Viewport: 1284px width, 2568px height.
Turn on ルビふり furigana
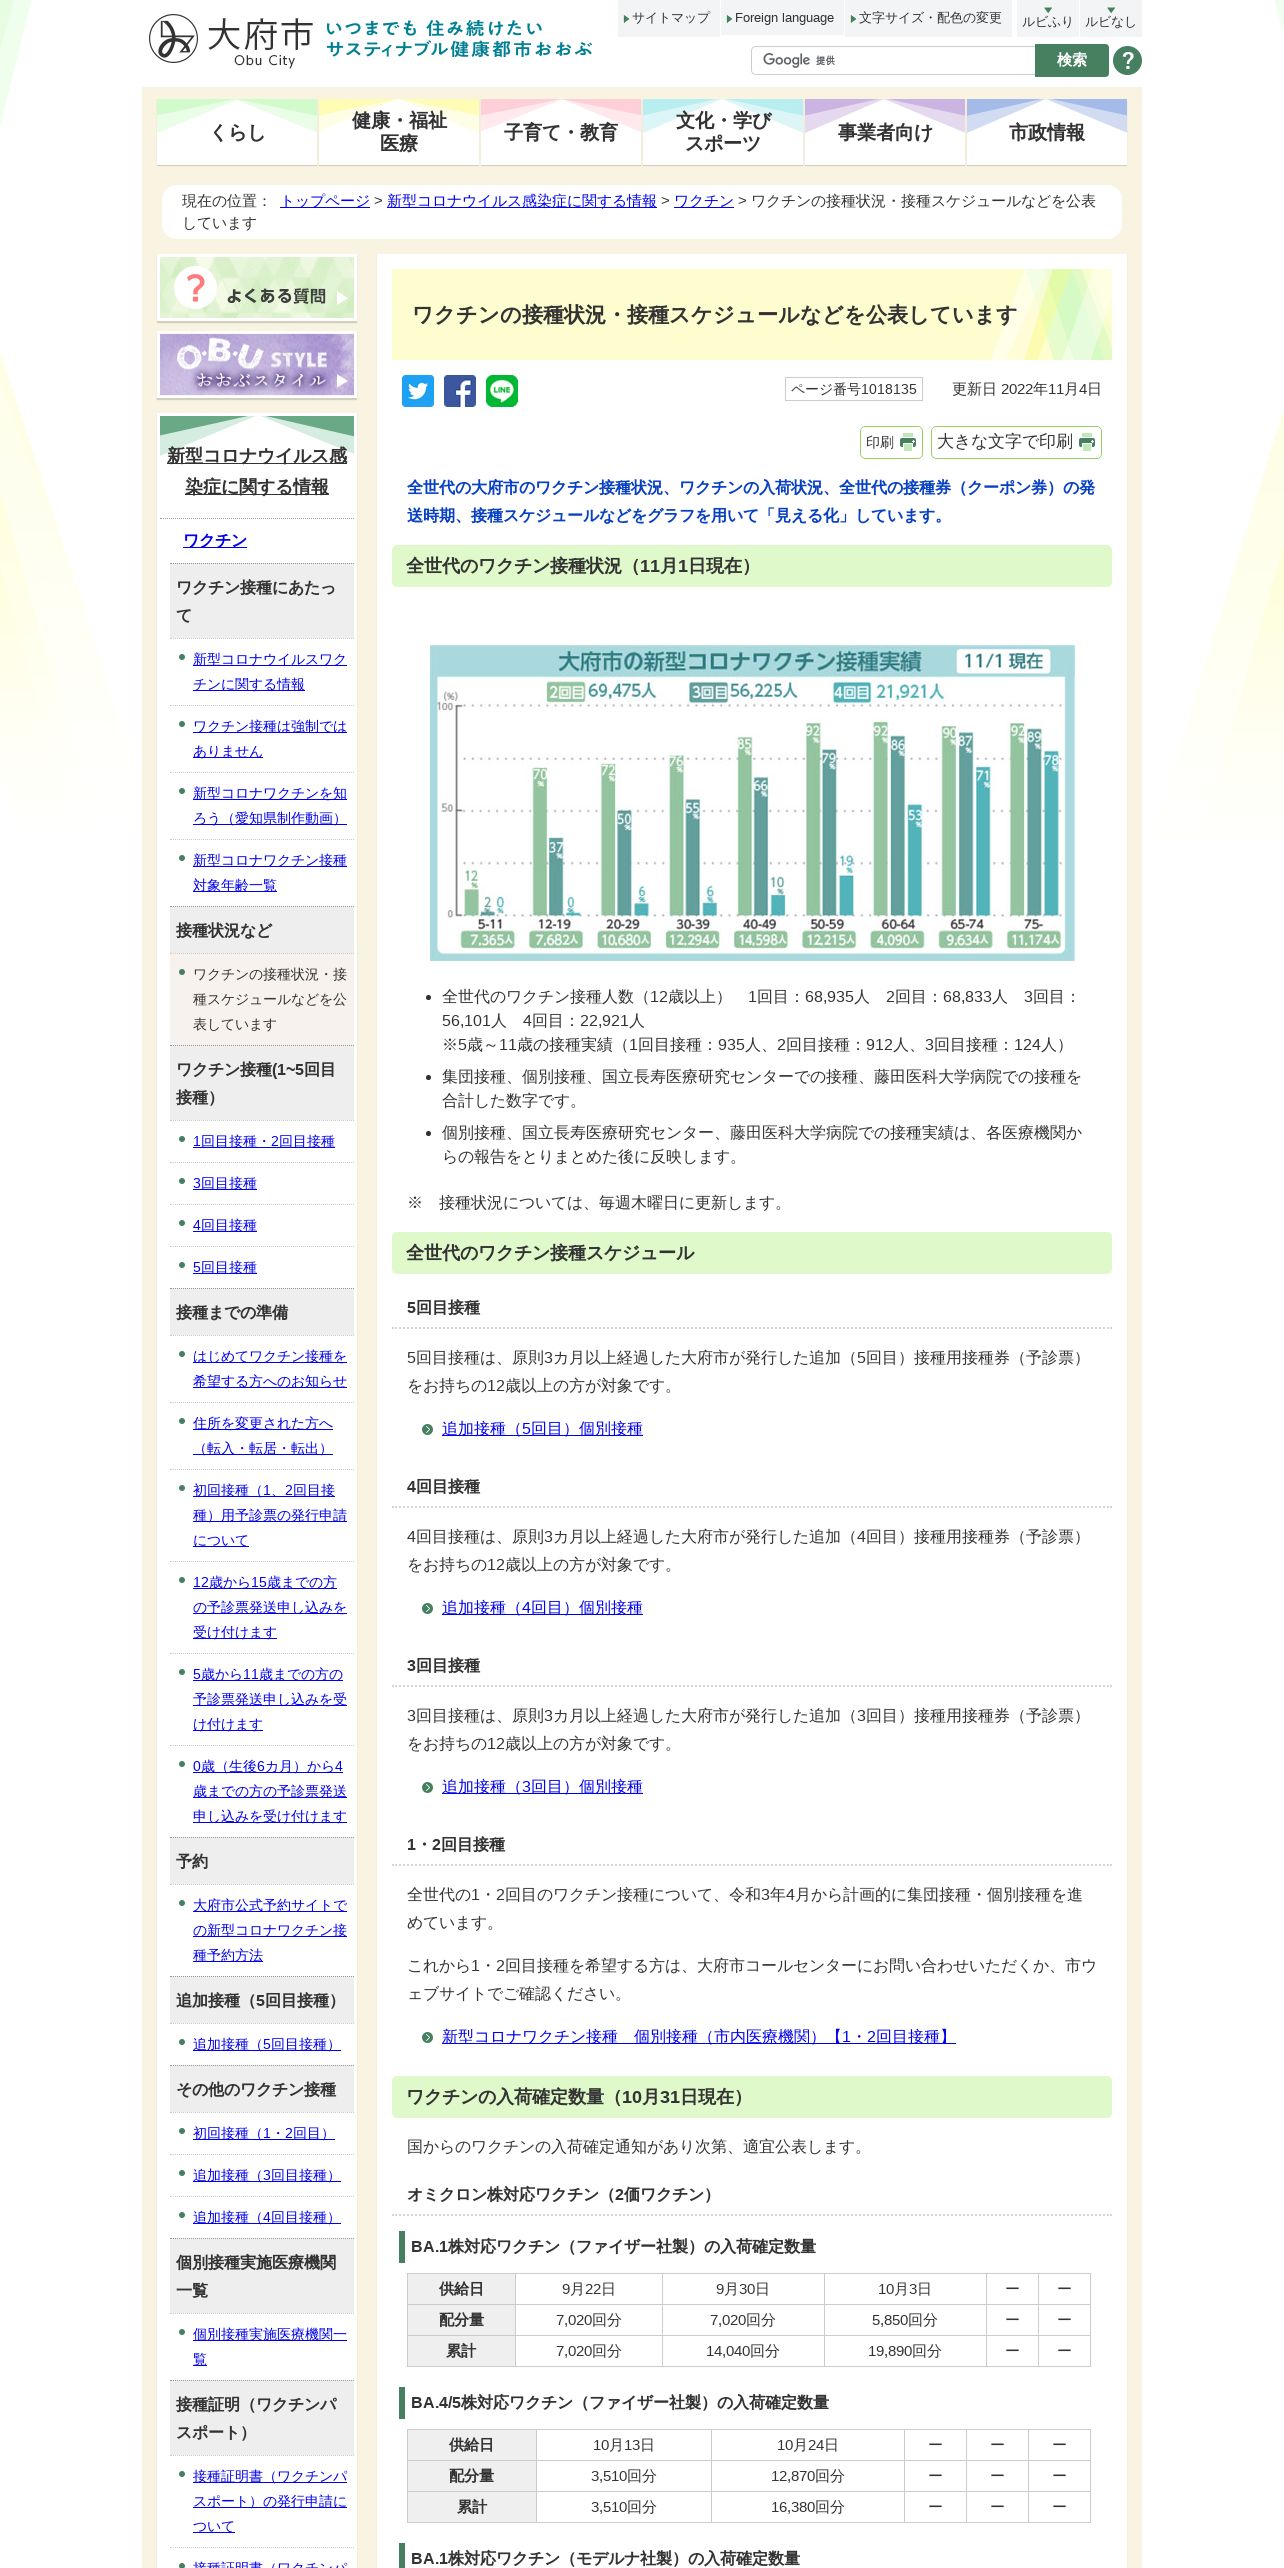coord(1047,18)
